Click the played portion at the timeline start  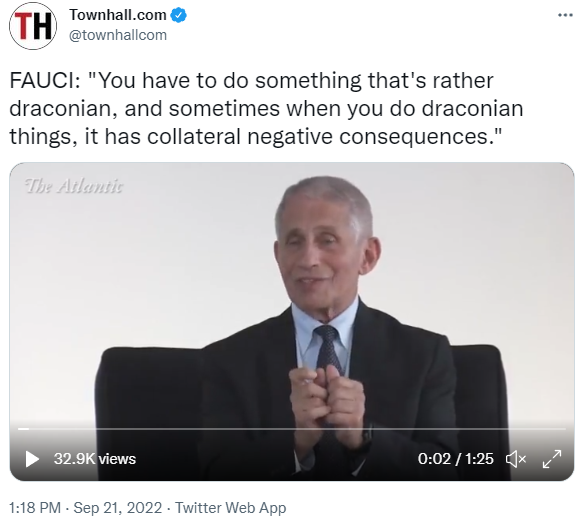[23, 429]
